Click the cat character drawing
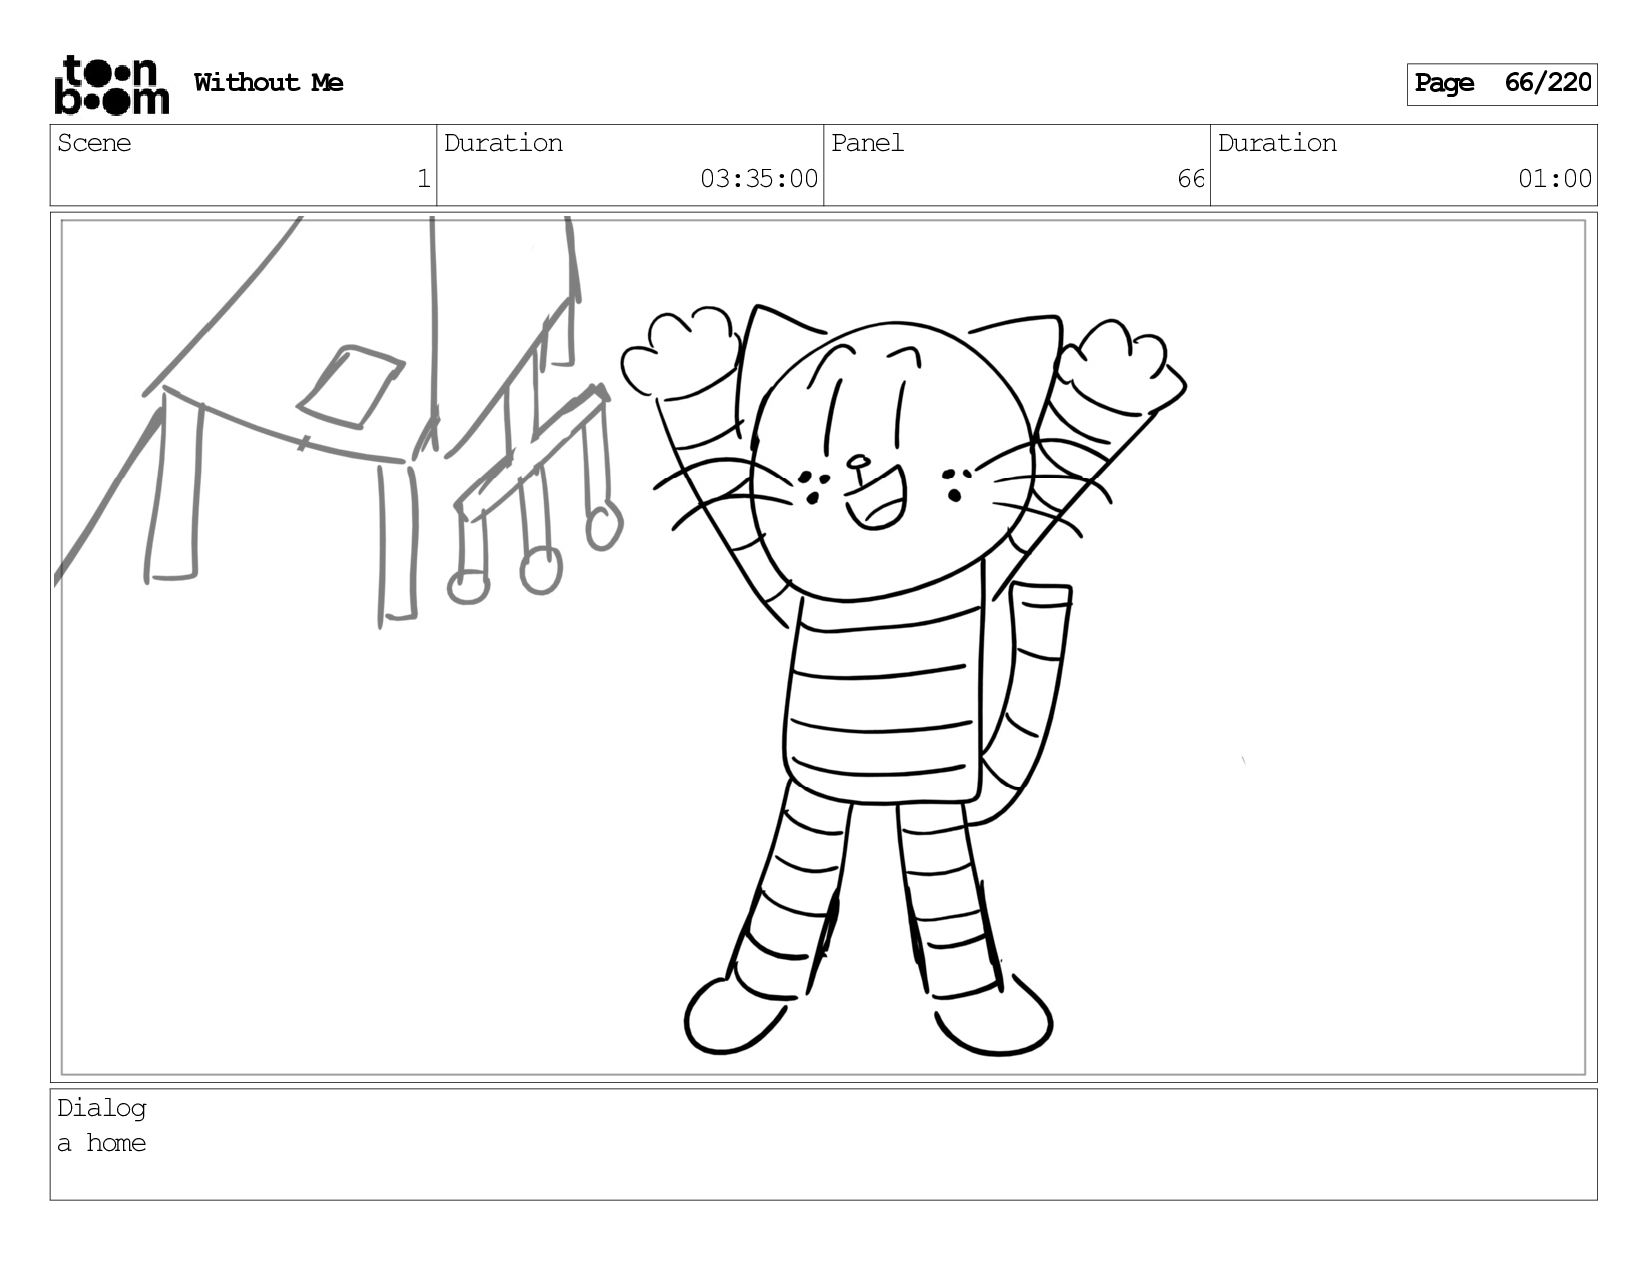The width and height of the screenshot is (1650, 1275). point(904,680)
